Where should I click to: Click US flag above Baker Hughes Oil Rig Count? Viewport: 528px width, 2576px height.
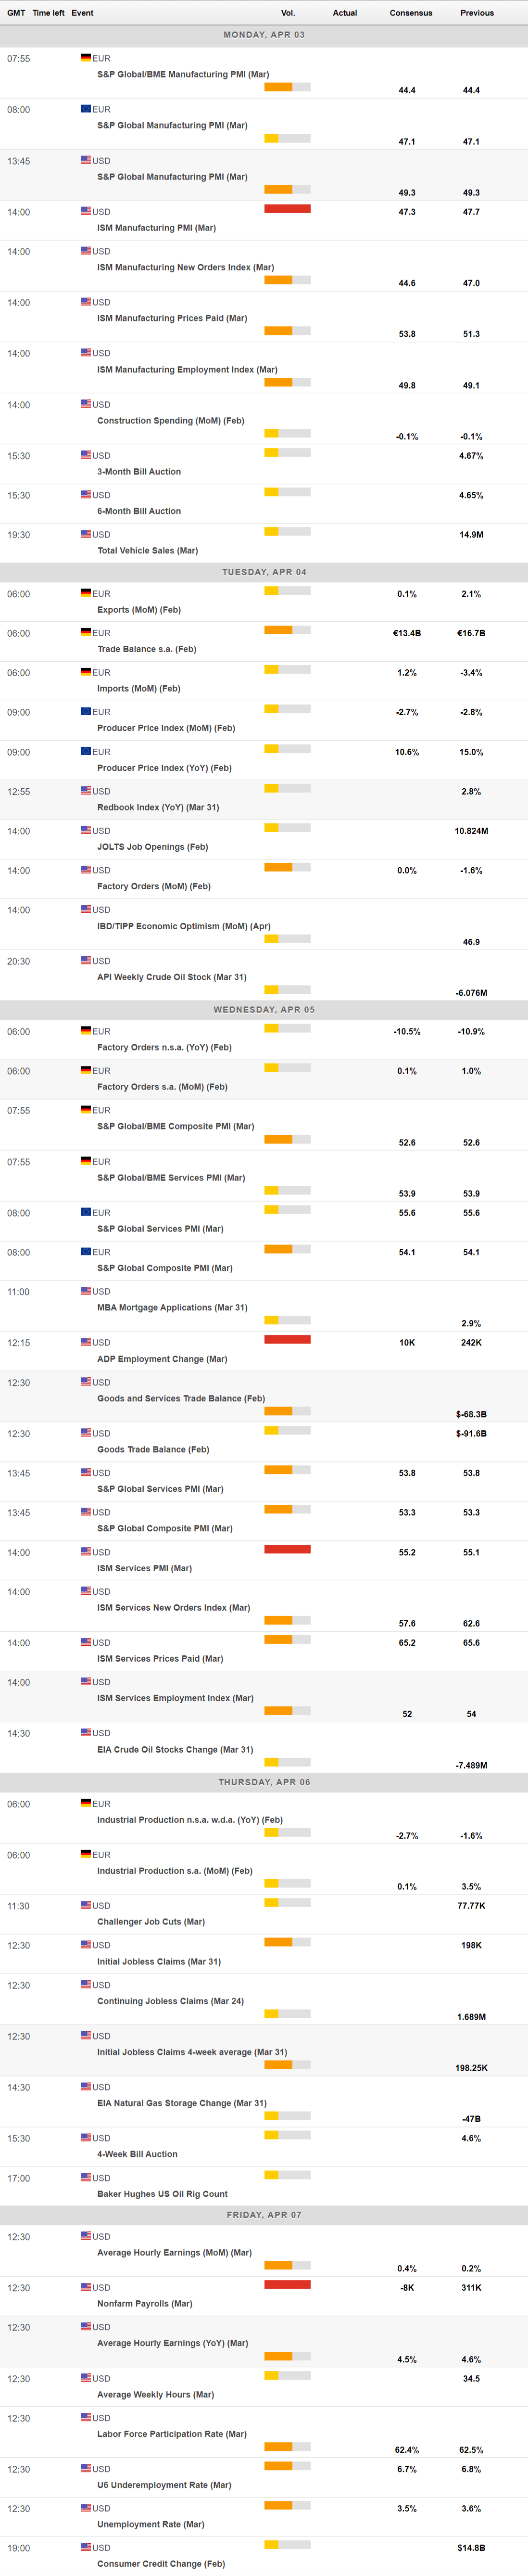86,2177
